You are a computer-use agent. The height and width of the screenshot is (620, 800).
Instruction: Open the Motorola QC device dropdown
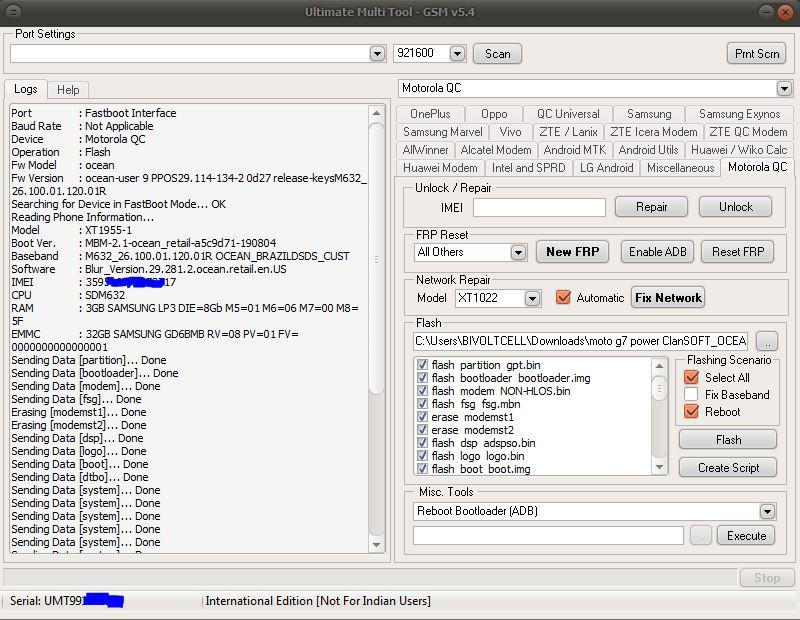tap(784, 88)
